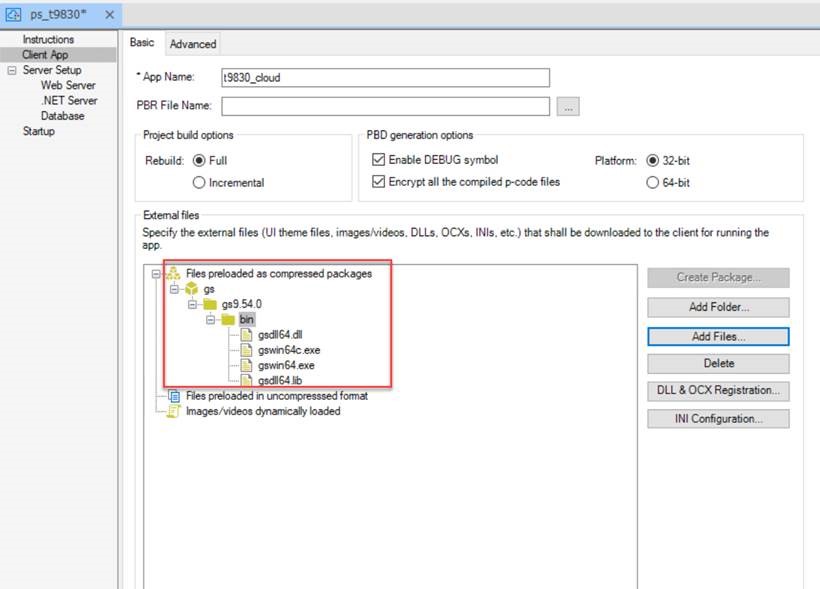Viewport: 820px width, 589px height.
Task: Collapse the gs9.54.0 folder node
Action: point(193,304)
